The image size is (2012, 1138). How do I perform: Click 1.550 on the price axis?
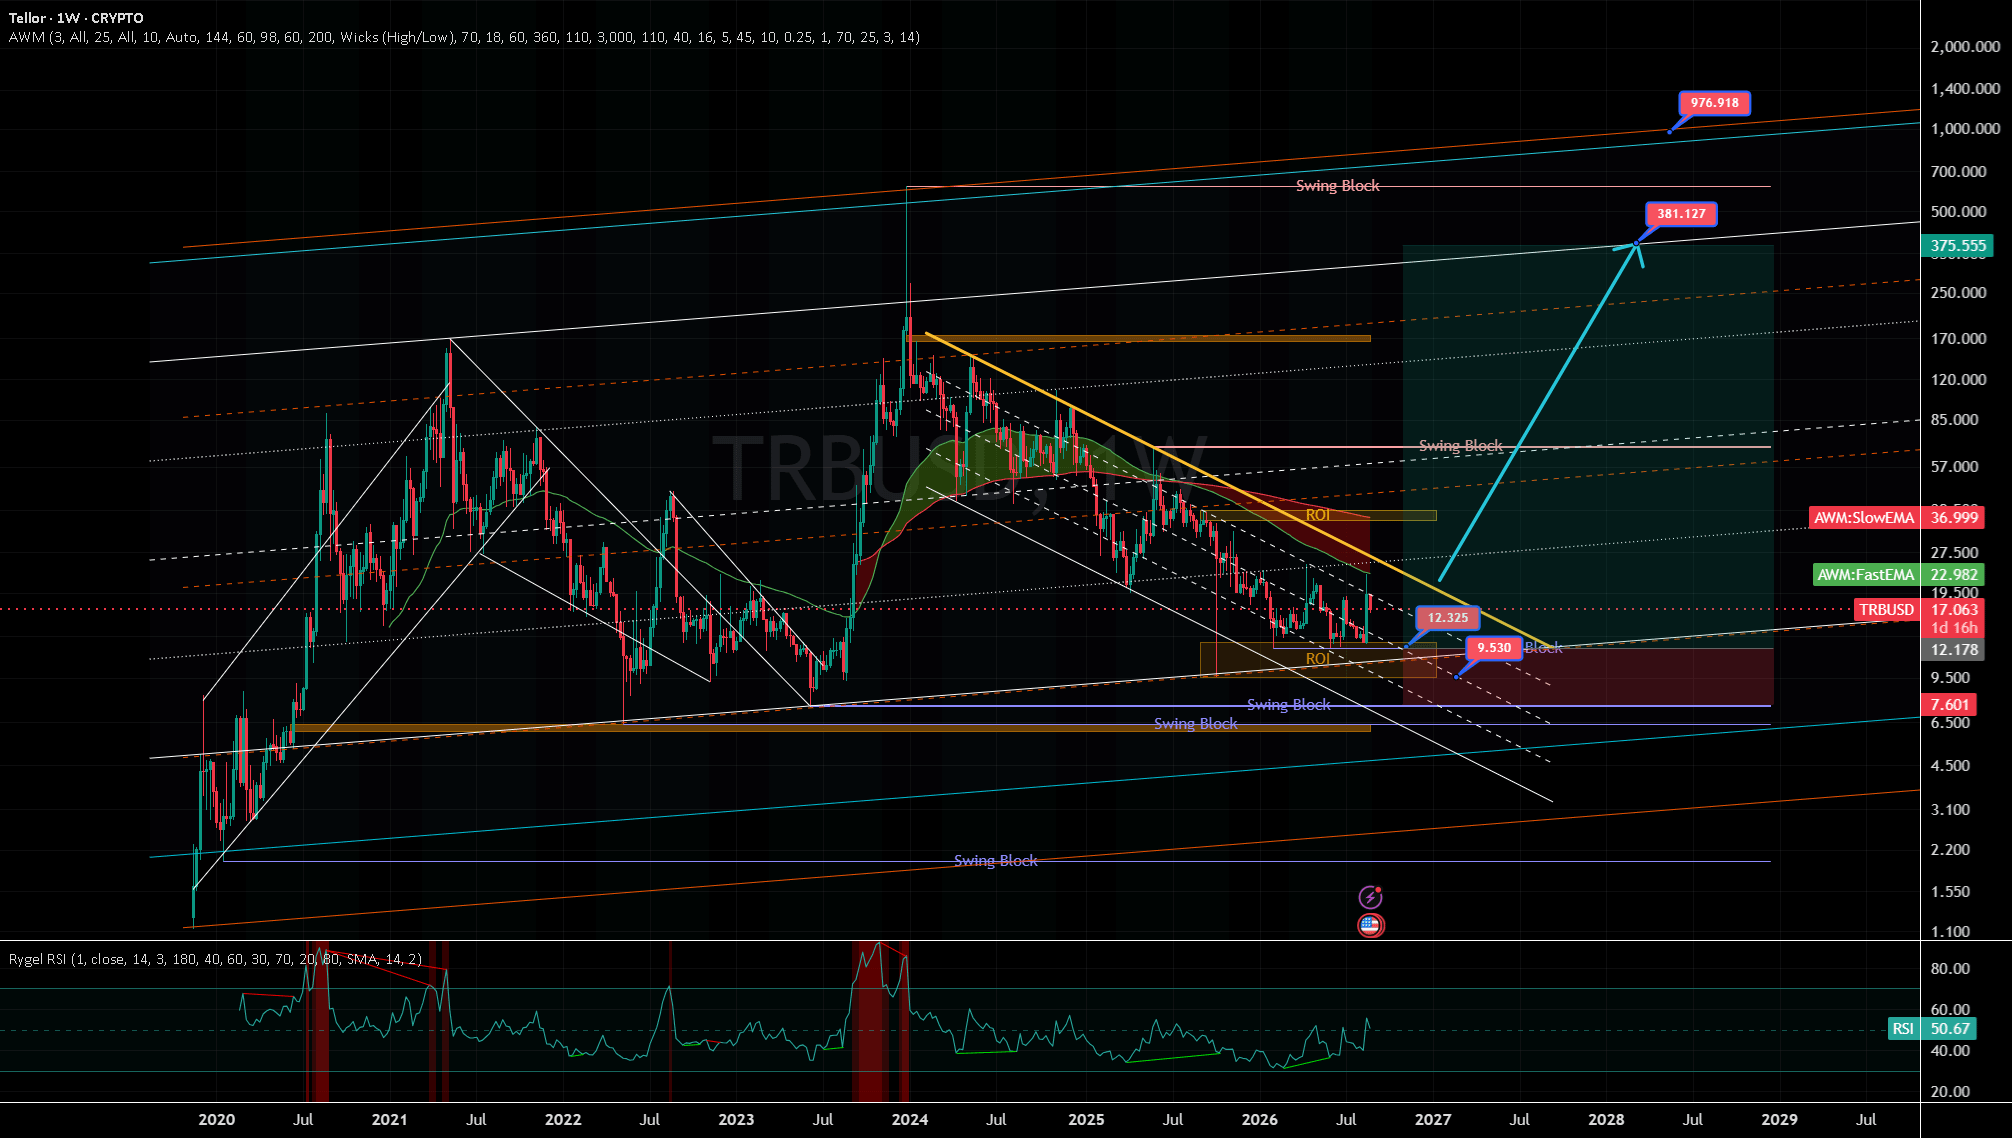tap(1951, 892)
